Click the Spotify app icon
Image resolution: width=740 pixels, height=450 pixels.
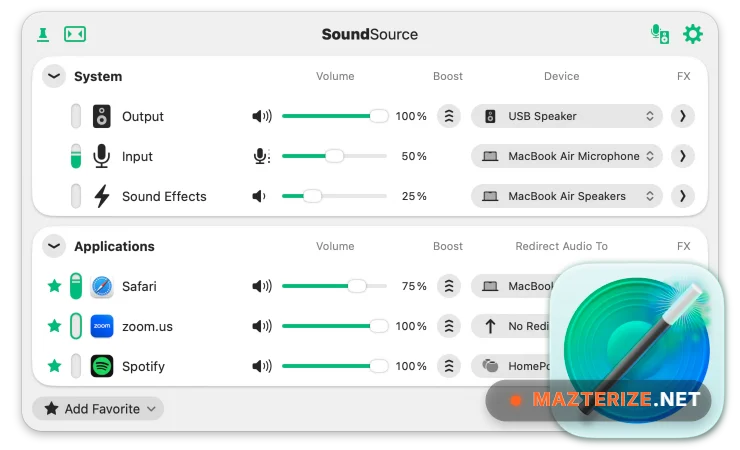pyautogui.click(x=102, y=367)
